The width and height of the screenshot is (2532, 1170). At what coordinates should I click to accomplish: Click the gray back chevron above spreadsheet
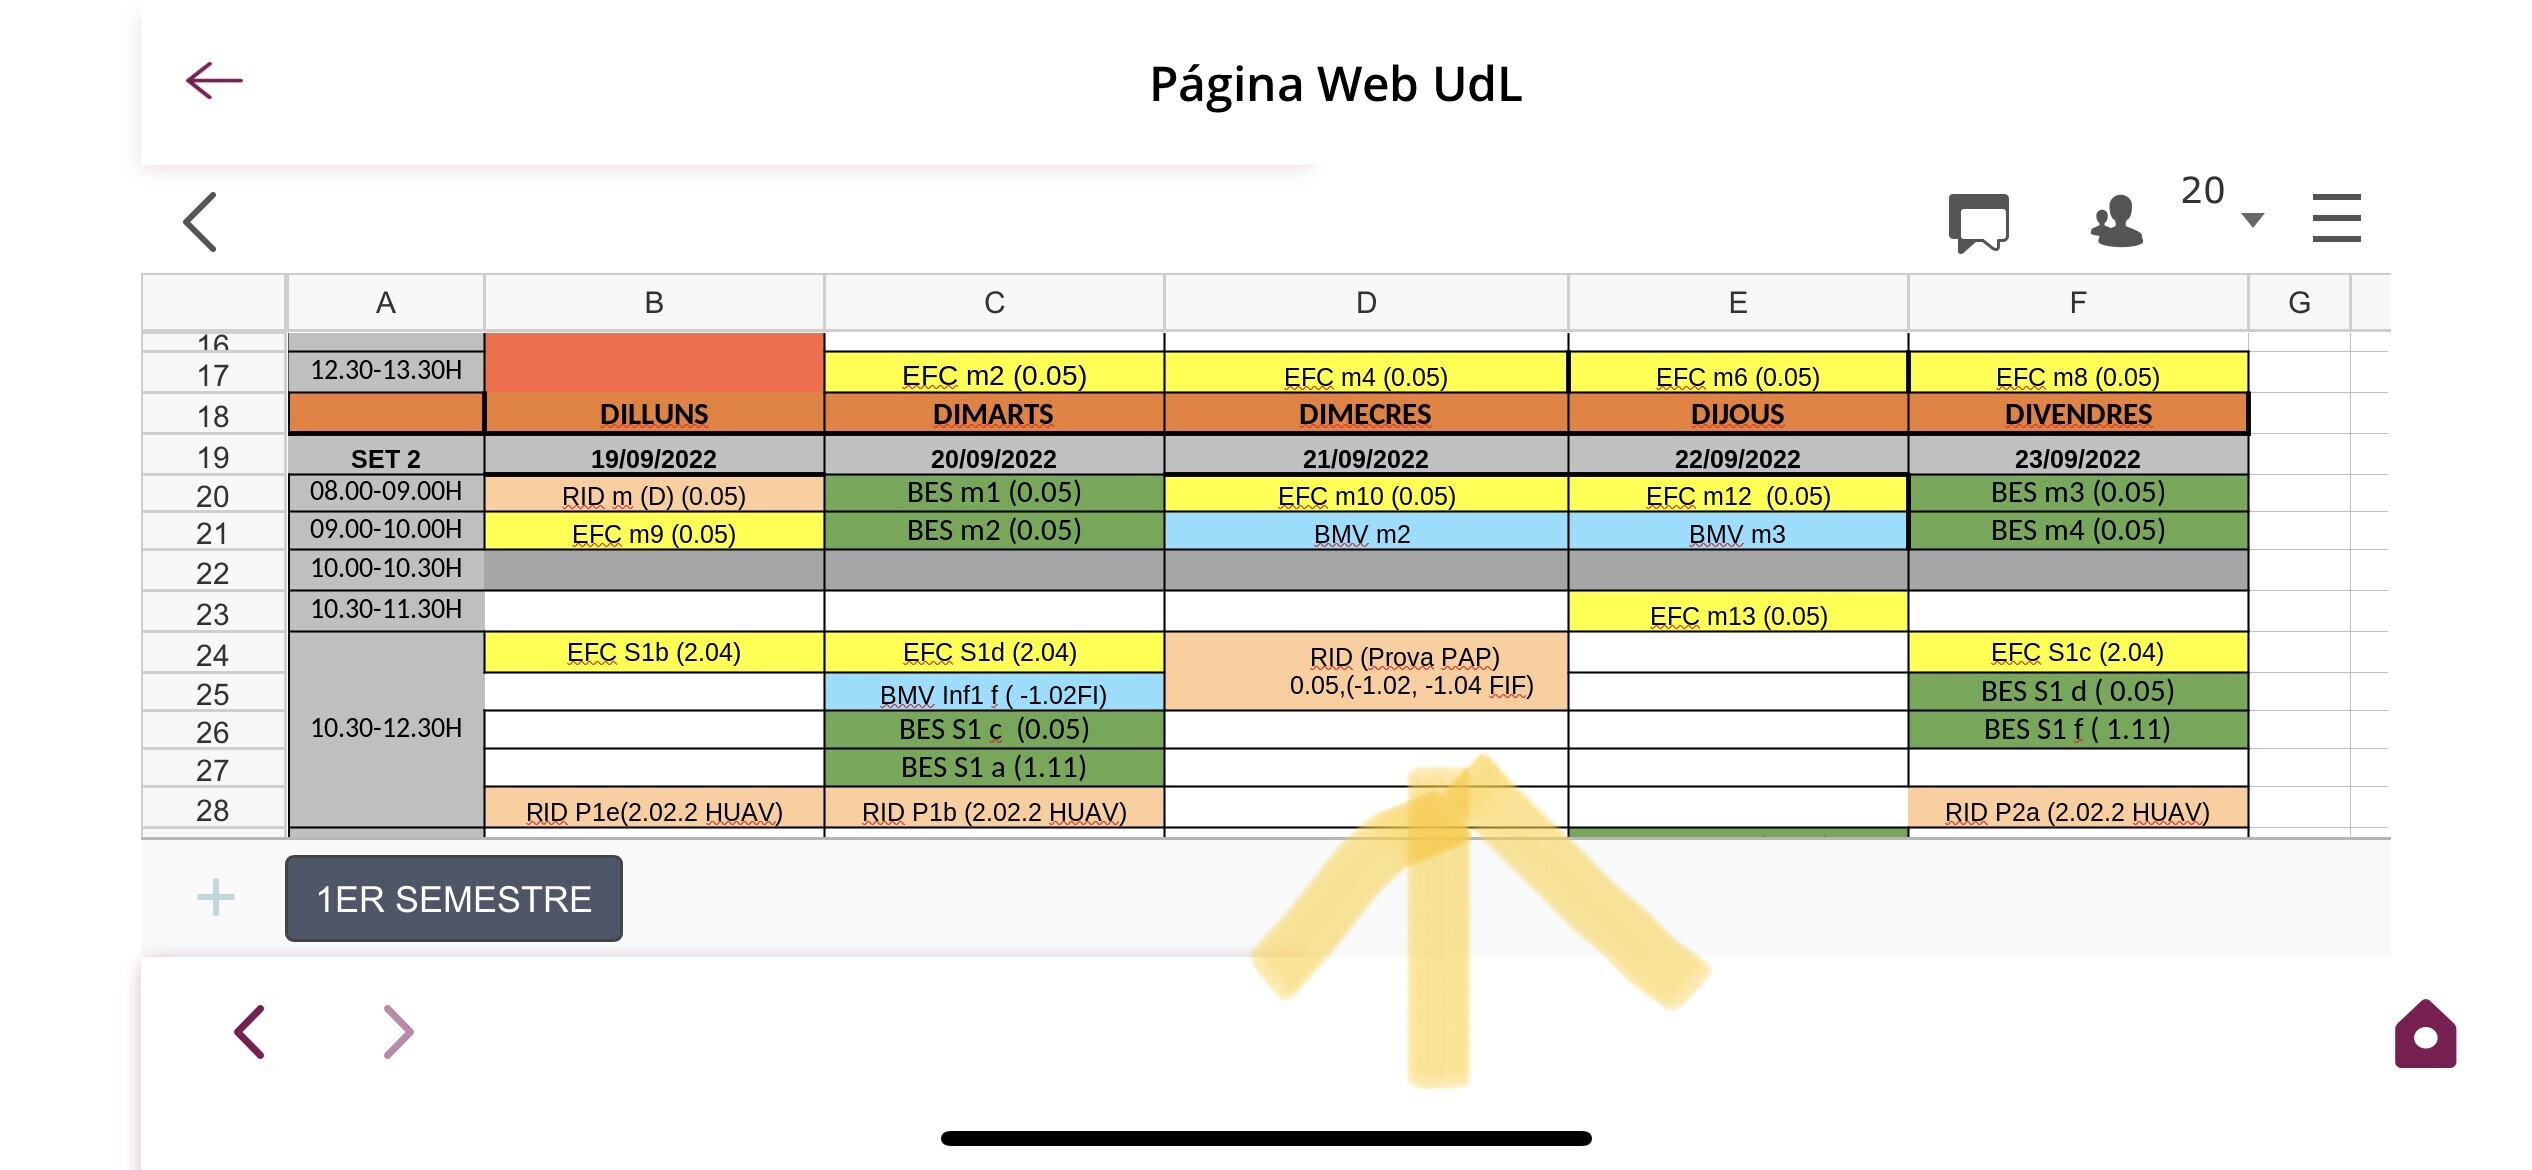click(200, 222)
